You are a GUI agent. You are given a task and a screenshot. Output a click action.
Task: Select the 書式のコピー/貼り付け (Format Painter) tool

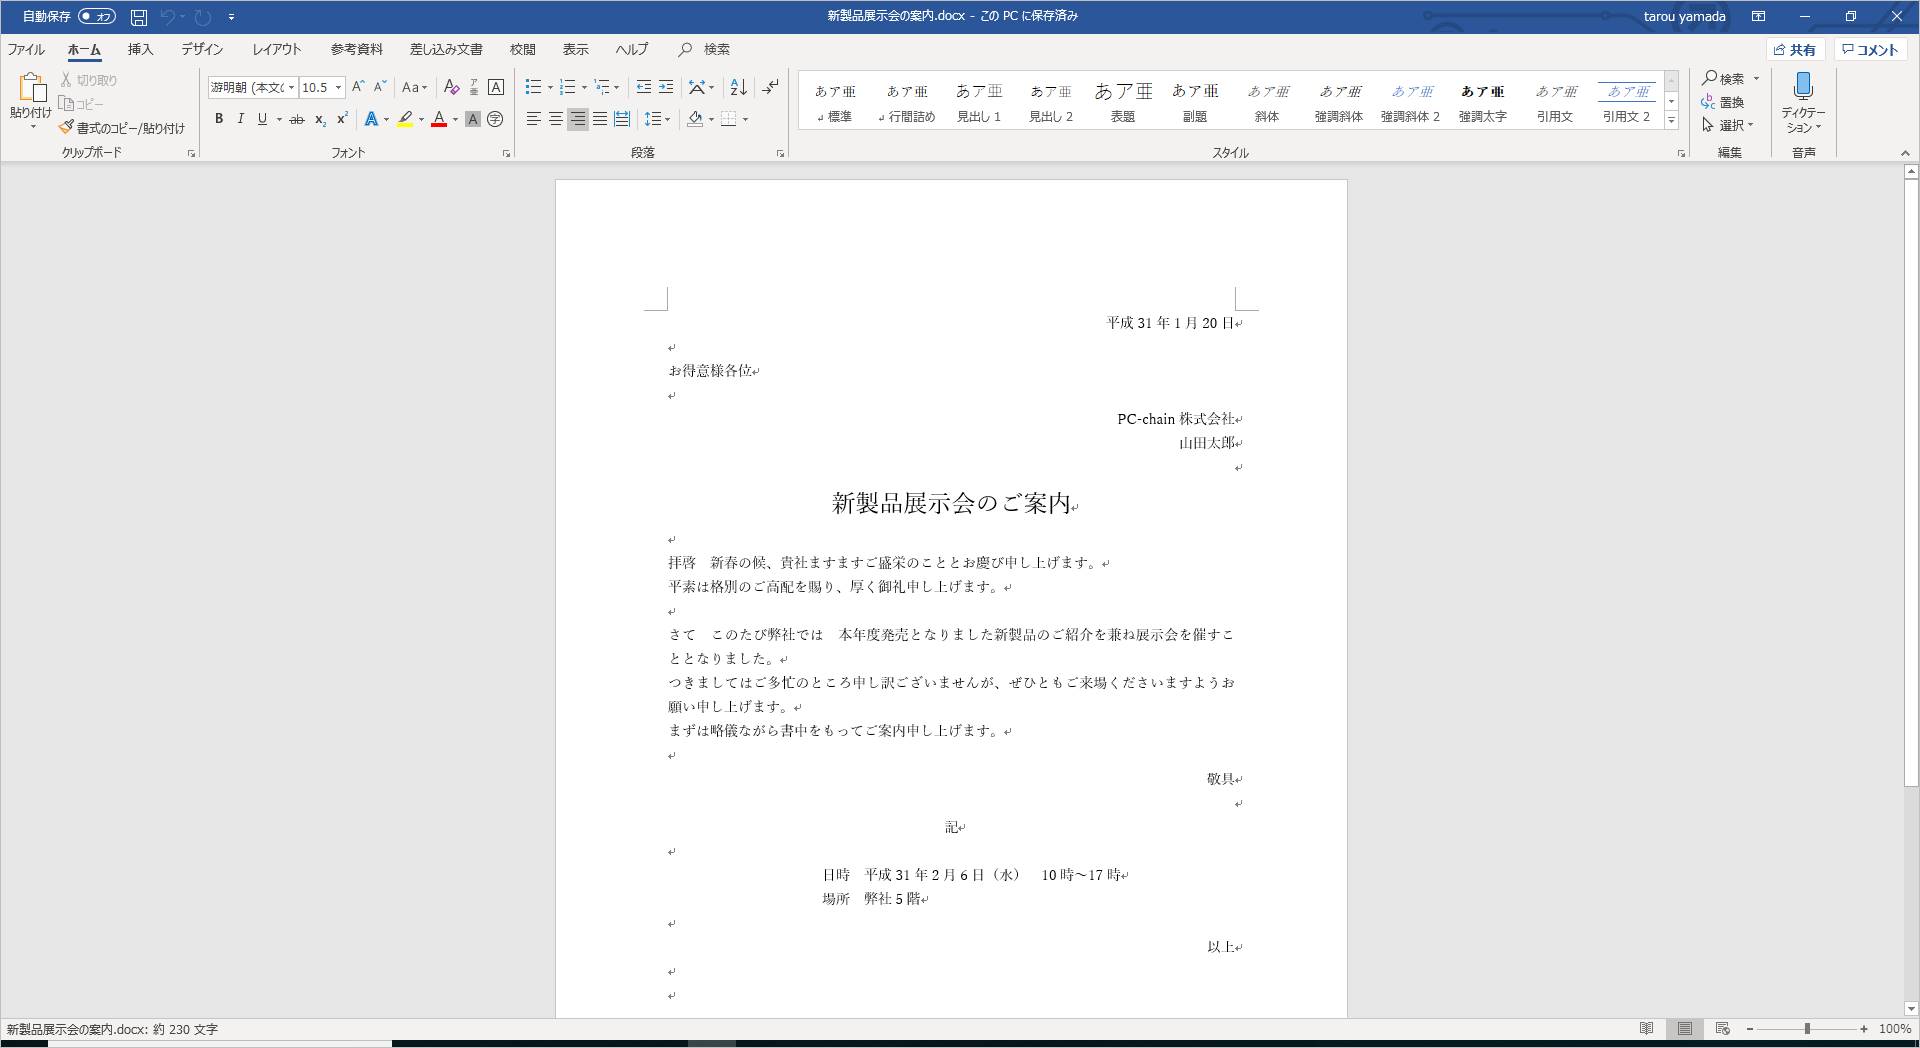tap(120, 128)
